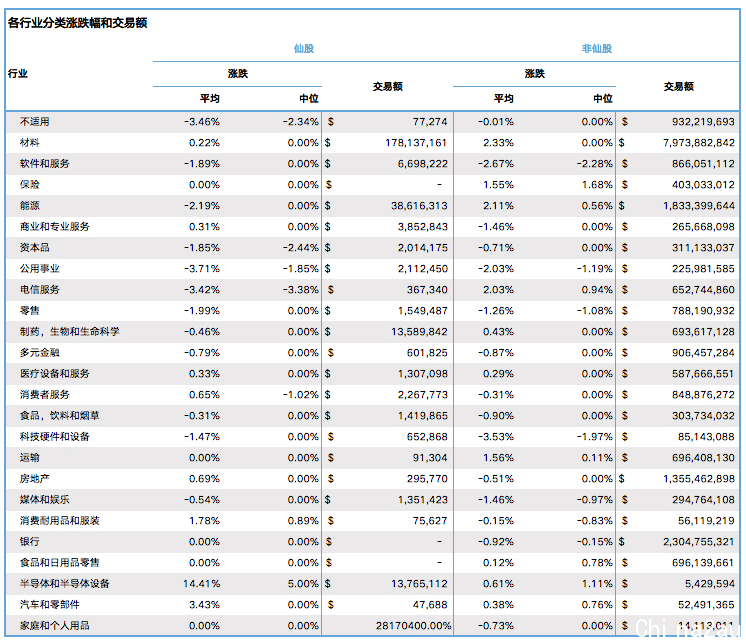Click the value 6,698,222

point(422,164)
